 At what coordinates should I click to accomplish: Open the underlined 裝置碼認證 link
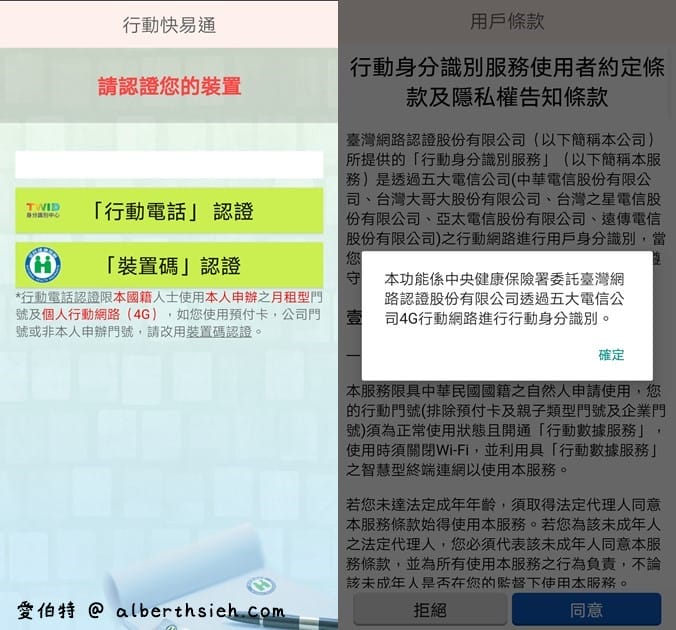pyautogui.click(x=219, y=332)
